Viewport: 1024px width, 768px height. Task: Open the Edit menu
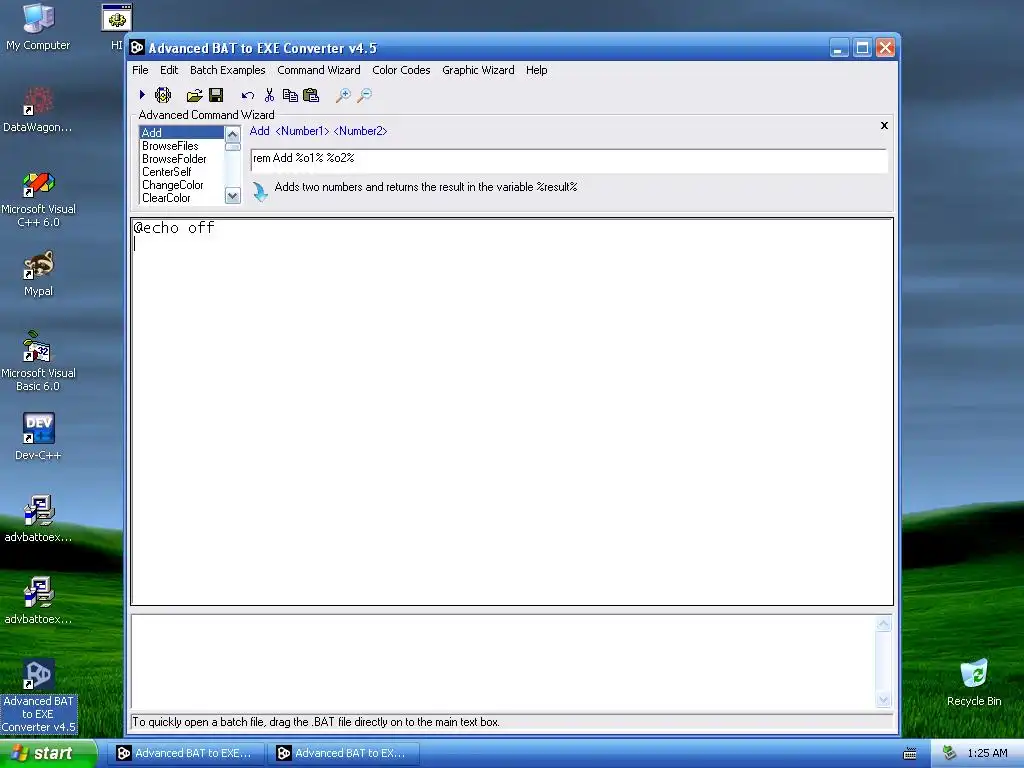169,70
